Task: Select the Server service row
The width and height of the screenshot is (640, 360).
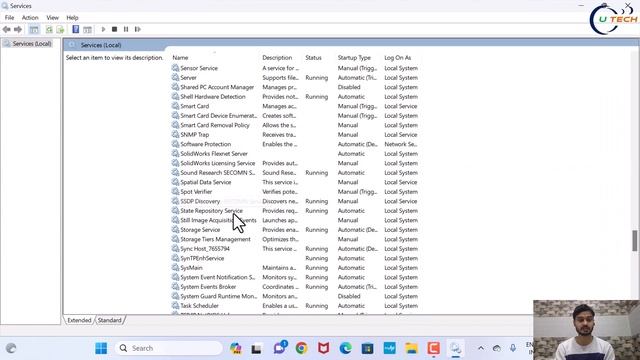Action: click(295, 78)
